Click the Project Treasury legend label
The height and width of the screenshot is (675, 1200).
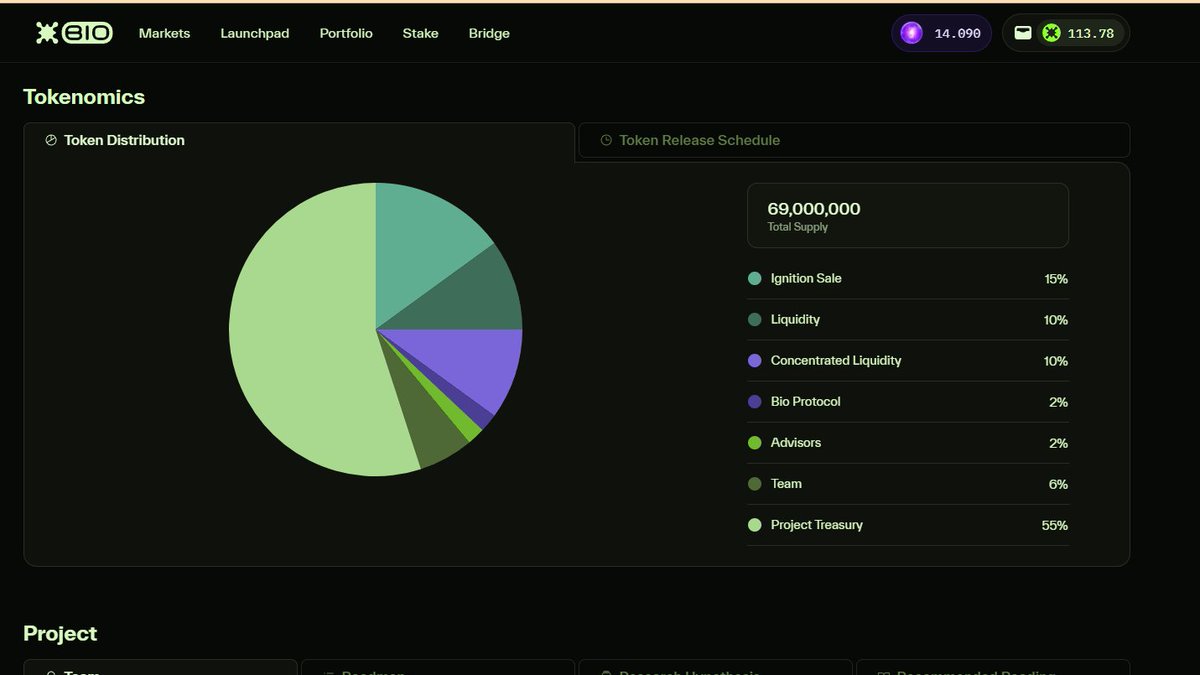click(817, 525)
